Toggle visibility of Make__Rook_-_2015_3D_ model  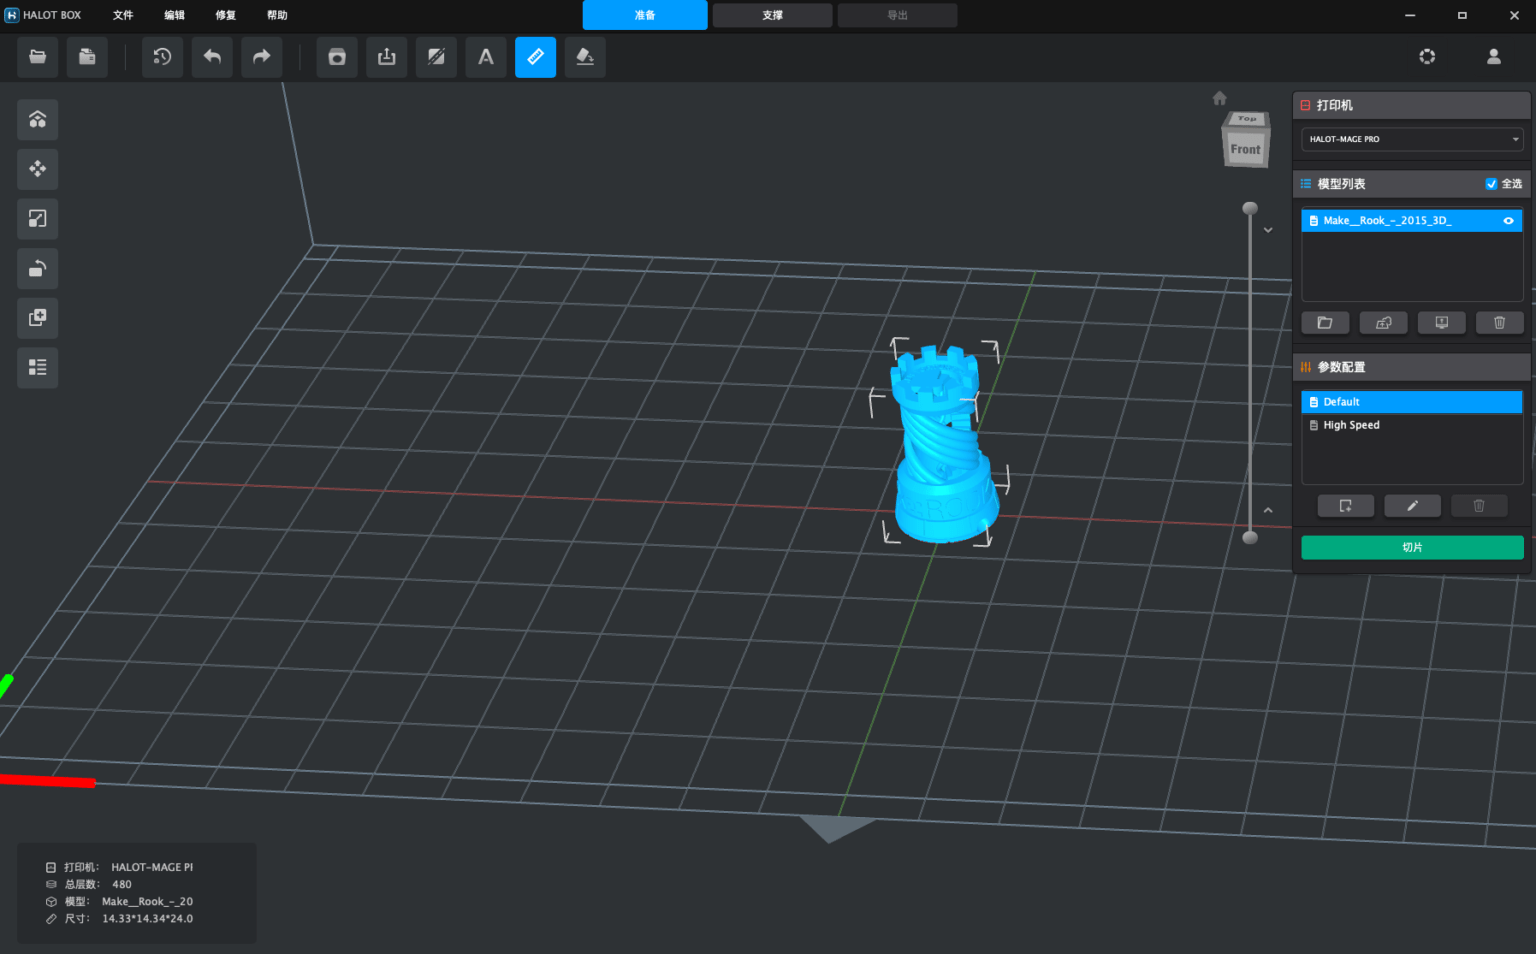1508,220
